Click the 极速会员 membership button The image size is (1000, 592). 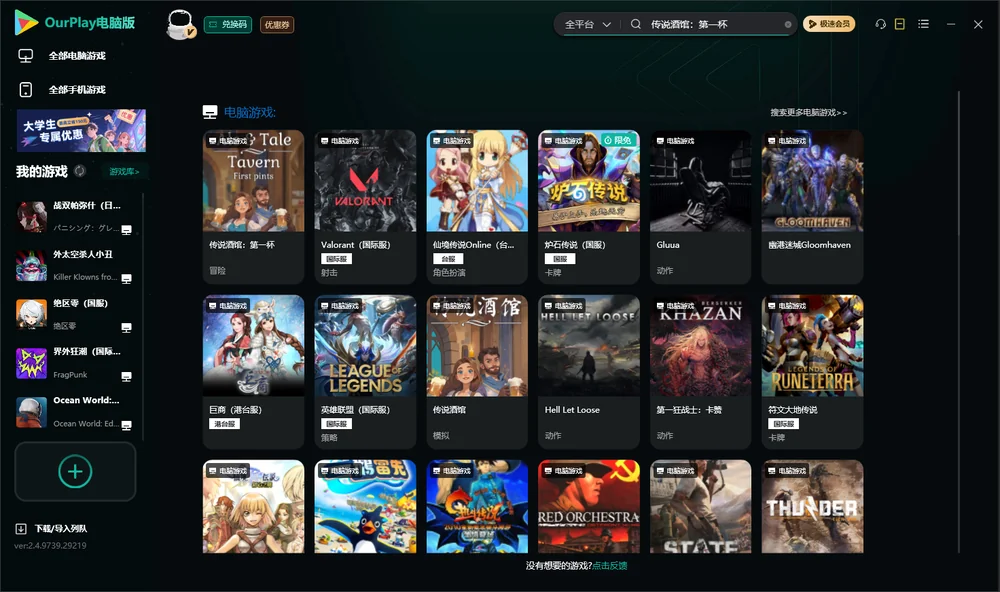(828, 24)
